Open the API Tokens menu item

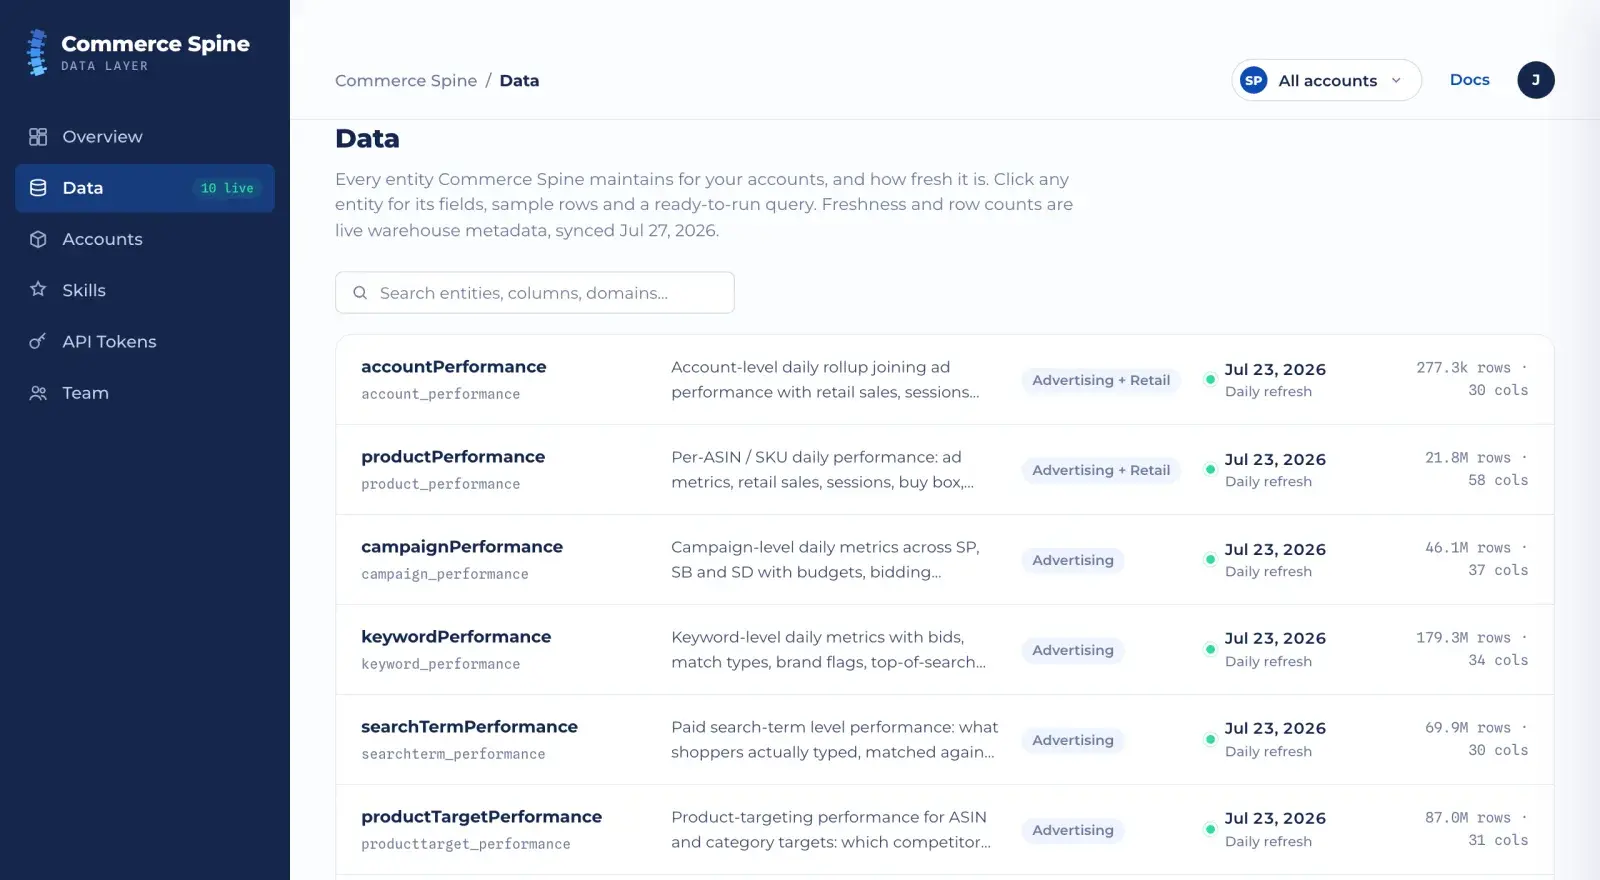[145, 342]
